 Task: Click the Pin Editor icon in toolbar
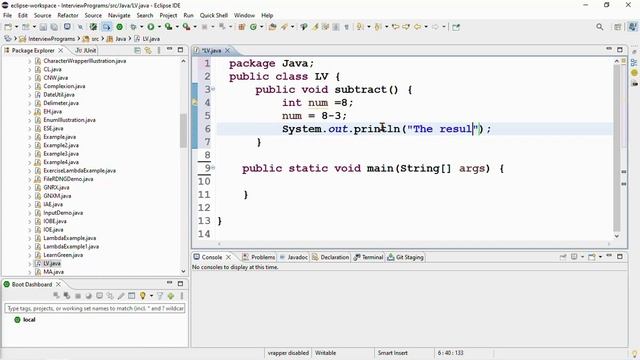(456, 27)
